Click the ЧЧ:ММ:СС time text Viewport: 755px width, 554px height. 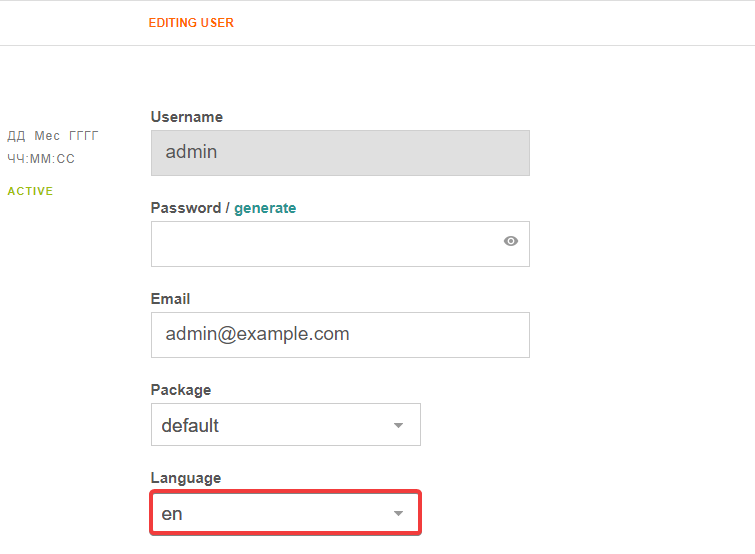point(41,159)
